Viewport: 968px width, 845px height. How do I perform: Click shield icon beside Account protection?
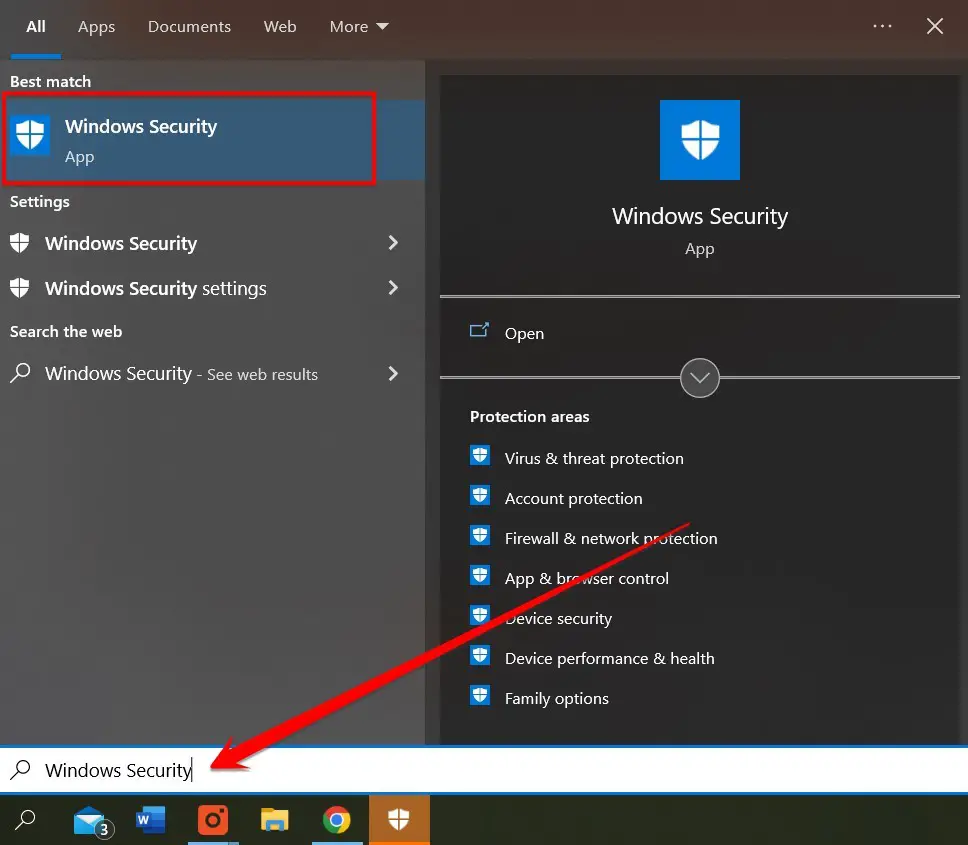[x=480, y=496]
